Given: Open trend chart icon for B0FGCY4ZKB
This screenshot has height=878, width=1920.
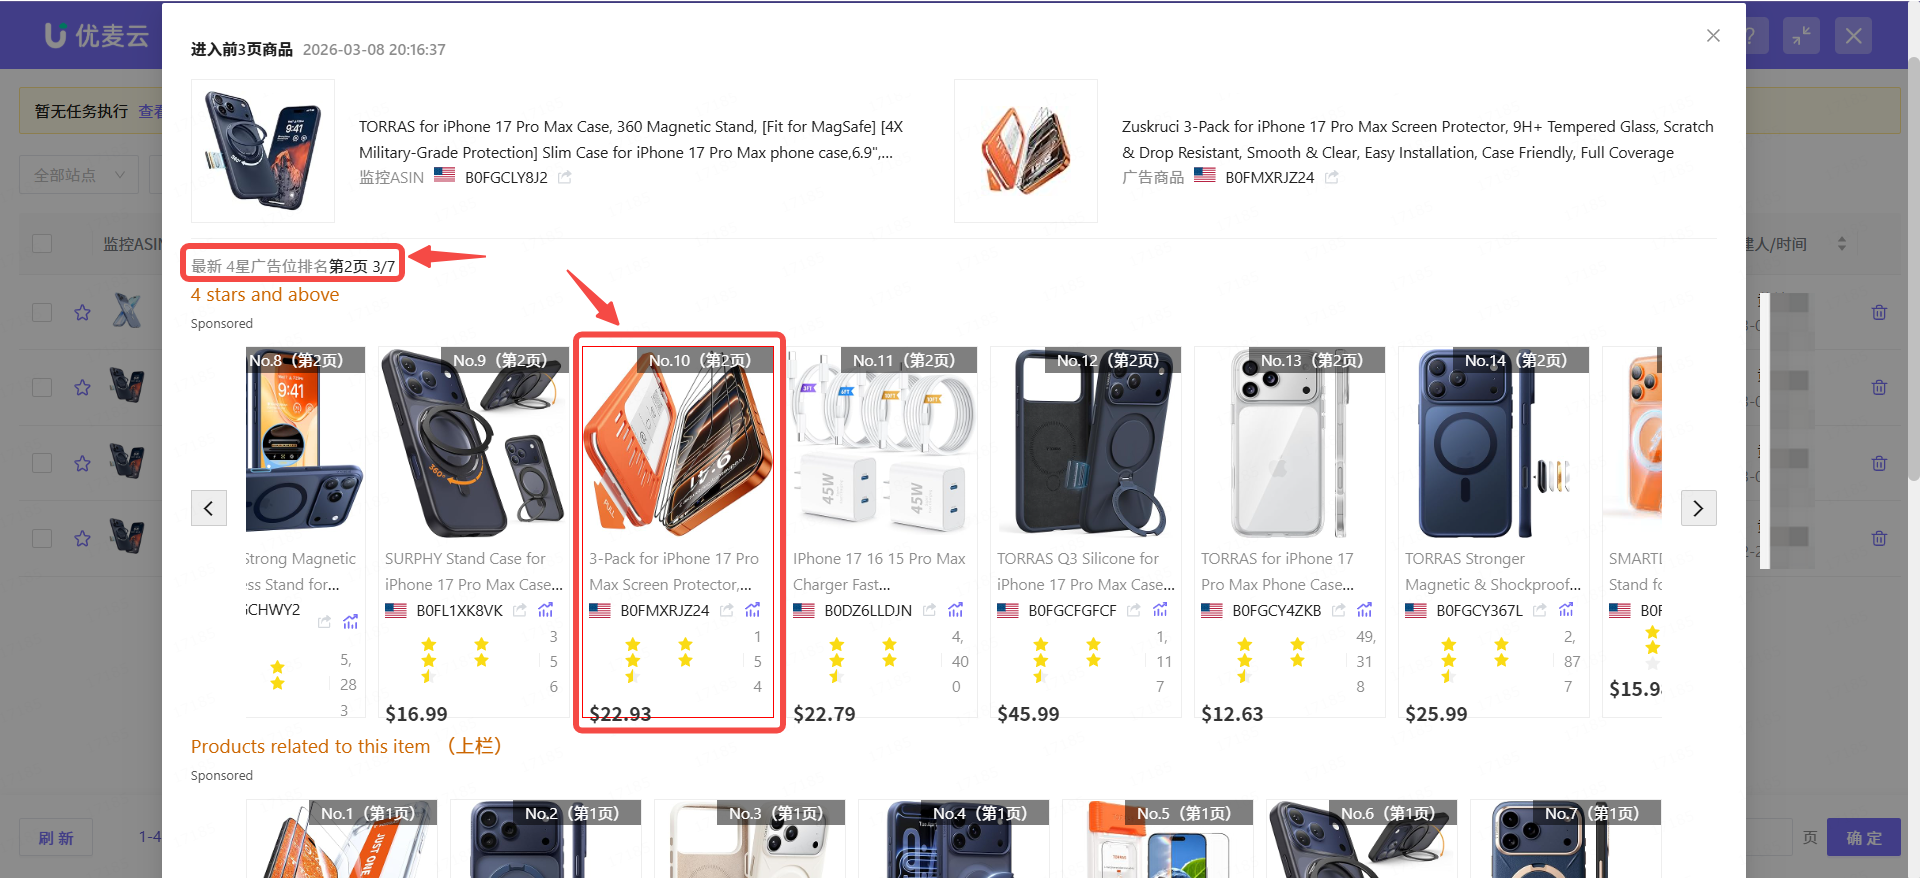Looking at the screenshot, I should 1365,610.
